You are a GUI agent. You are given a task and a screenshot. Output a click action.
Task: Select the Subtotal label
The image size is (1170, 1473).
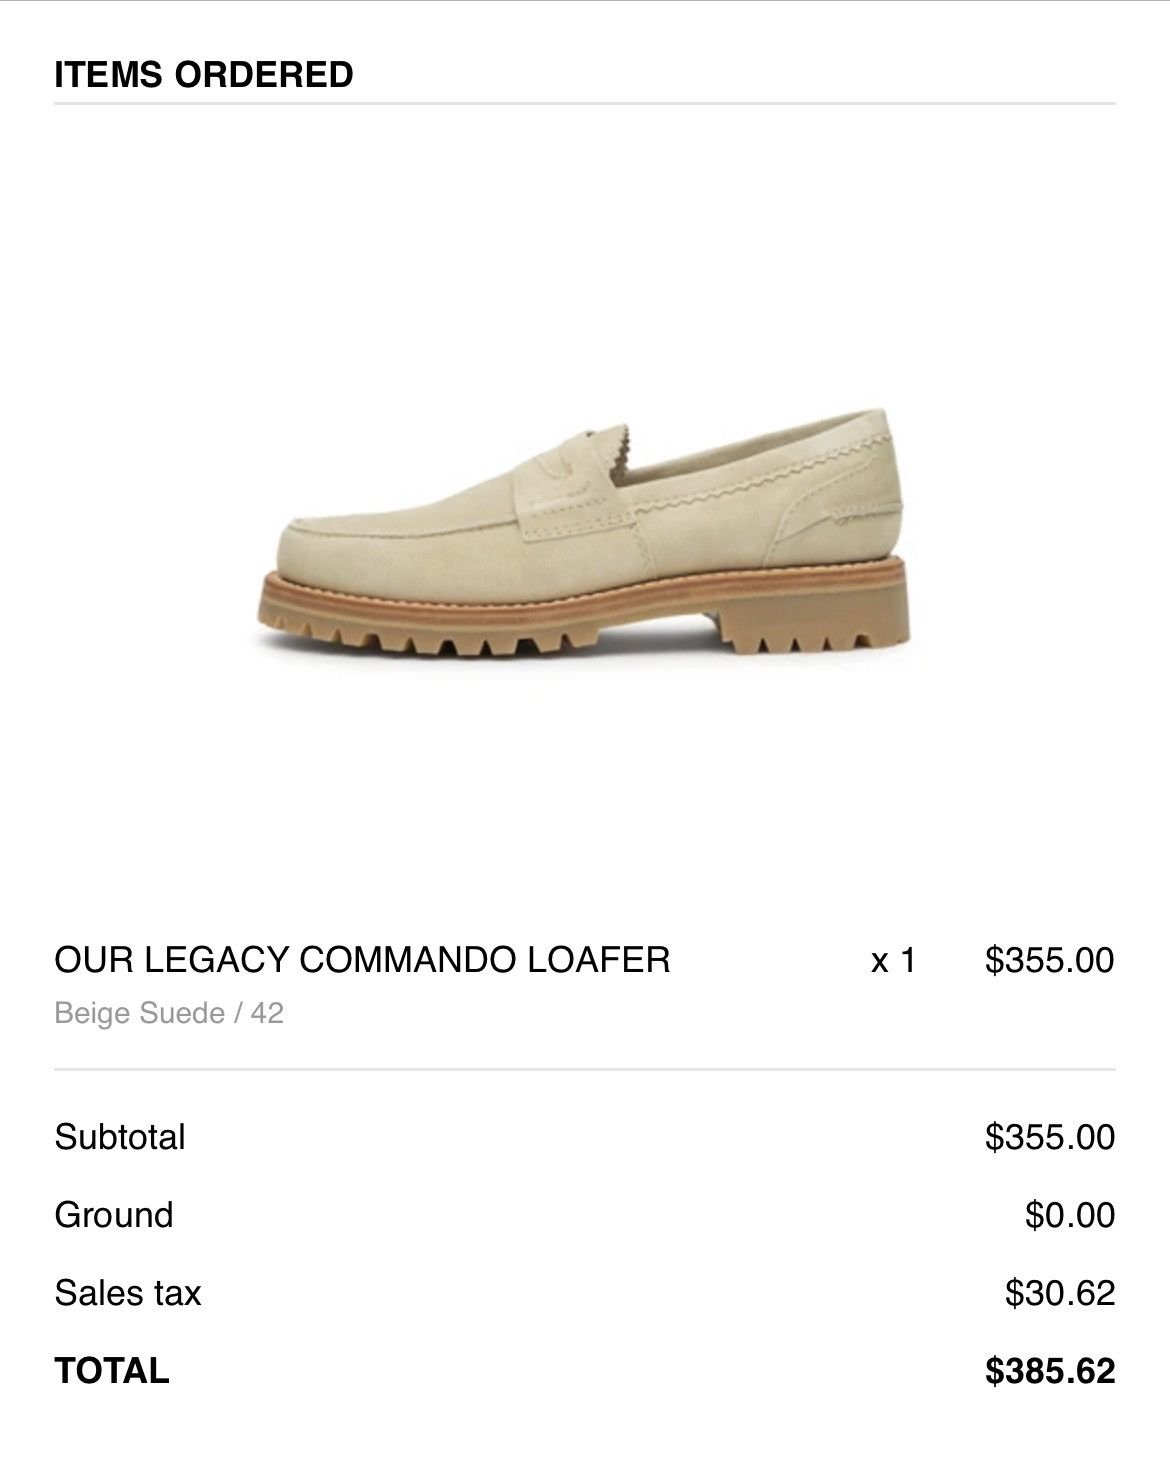click(120, 1137)
